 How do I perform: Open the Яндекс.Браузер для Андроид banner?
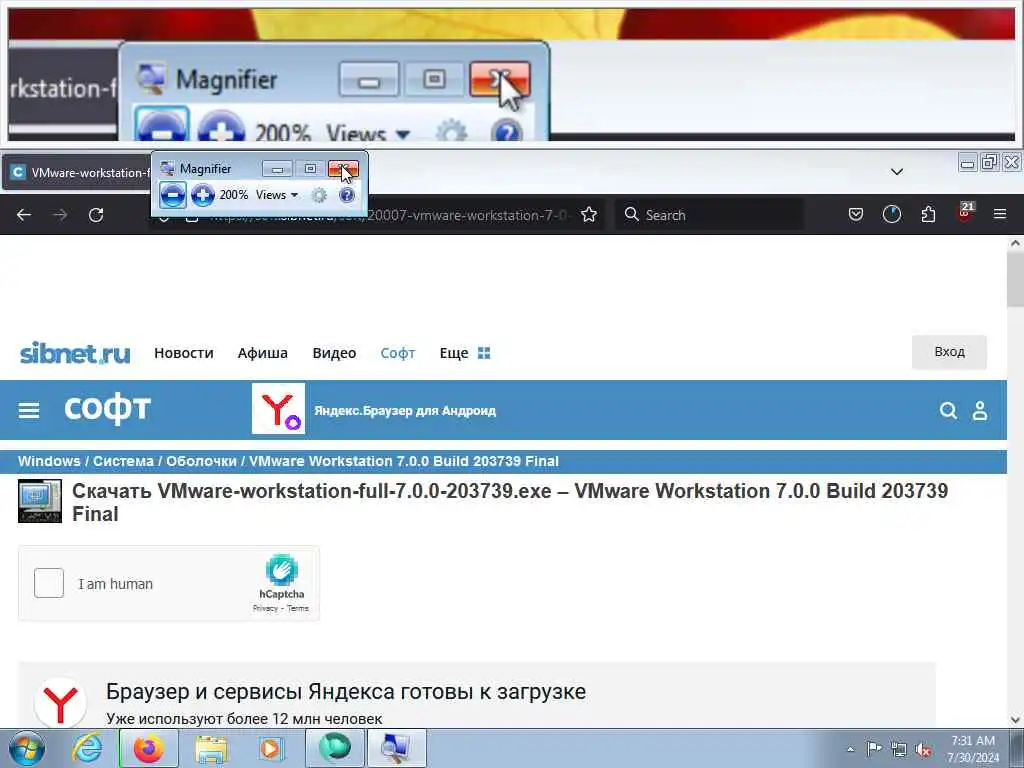pyautogui.click(x=405, y=411)
